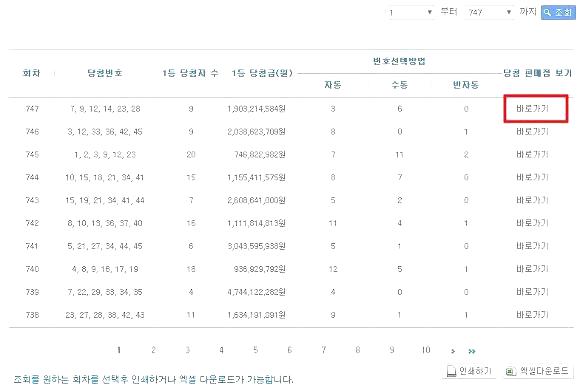580x388 pixels.
Task: Go to page 8 of results
Action: tap(358, 350)
